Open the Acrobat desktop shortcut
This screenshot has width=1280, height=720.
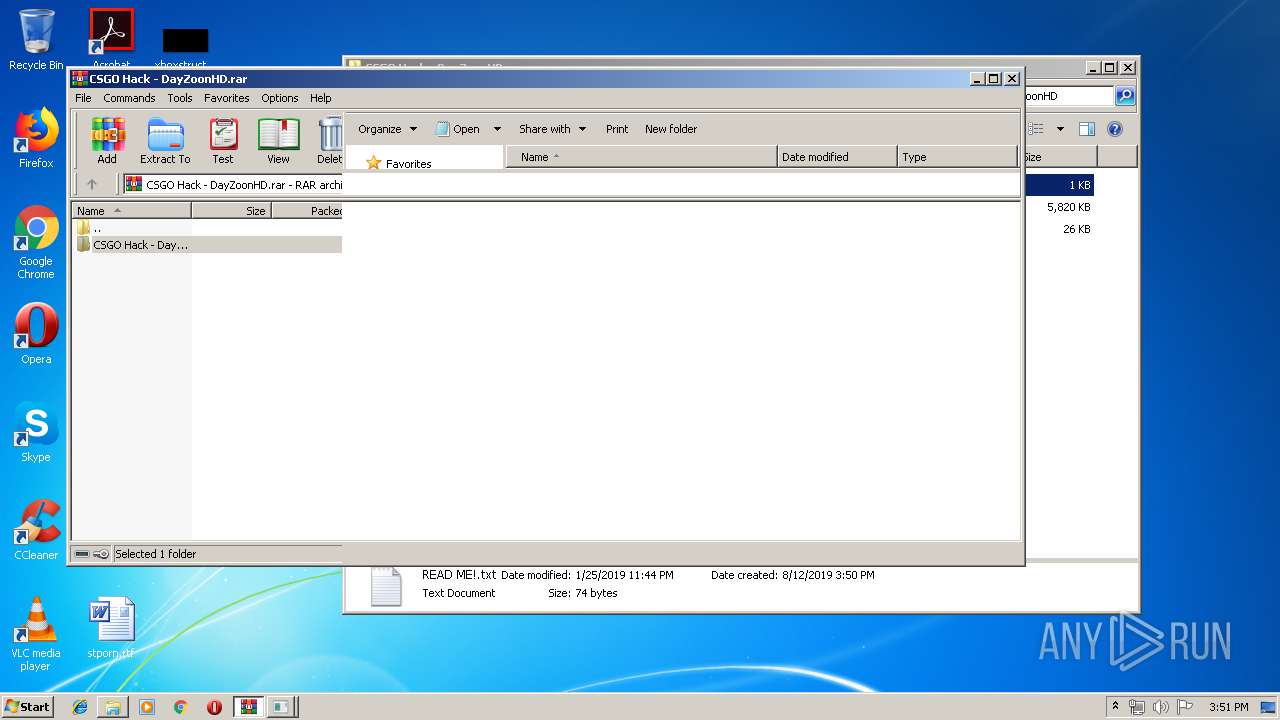(111, 36)
